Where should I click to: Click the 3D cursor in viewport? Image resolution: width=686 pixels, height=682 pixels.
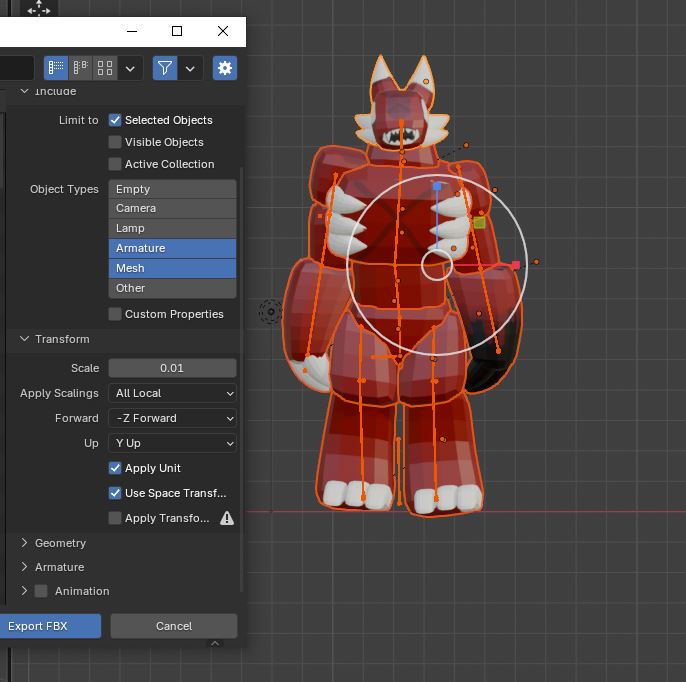[271, 311]
